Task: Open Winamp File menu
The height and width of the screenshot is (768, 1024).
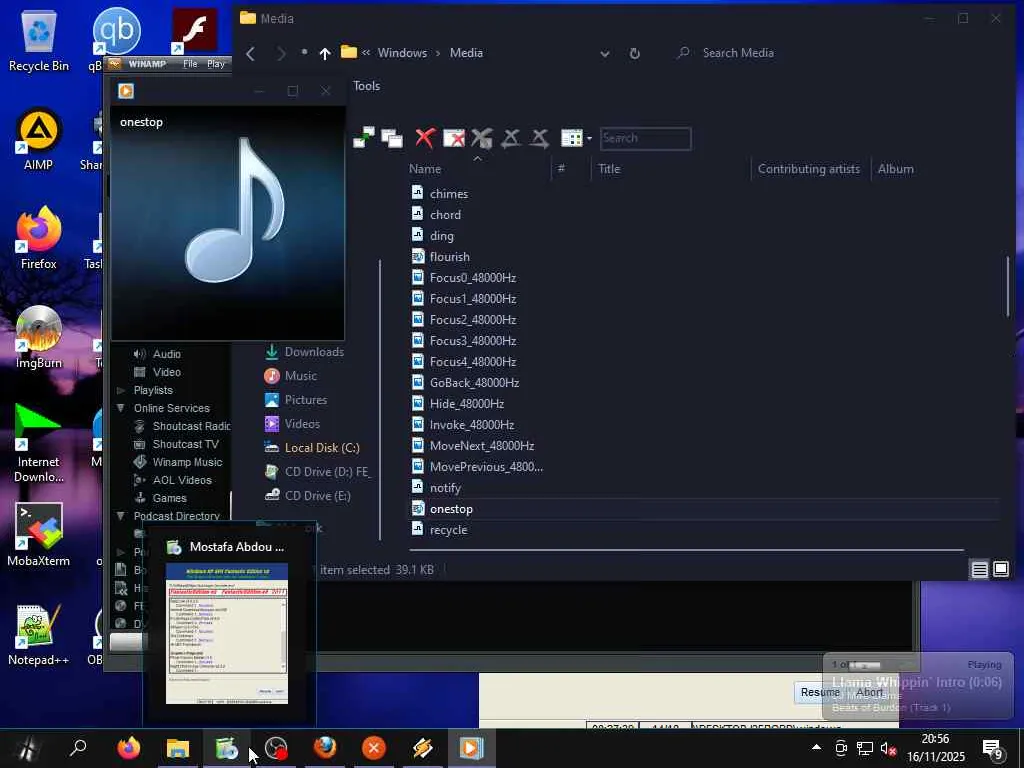Action: pyautogui.click(x=190, y=63)
